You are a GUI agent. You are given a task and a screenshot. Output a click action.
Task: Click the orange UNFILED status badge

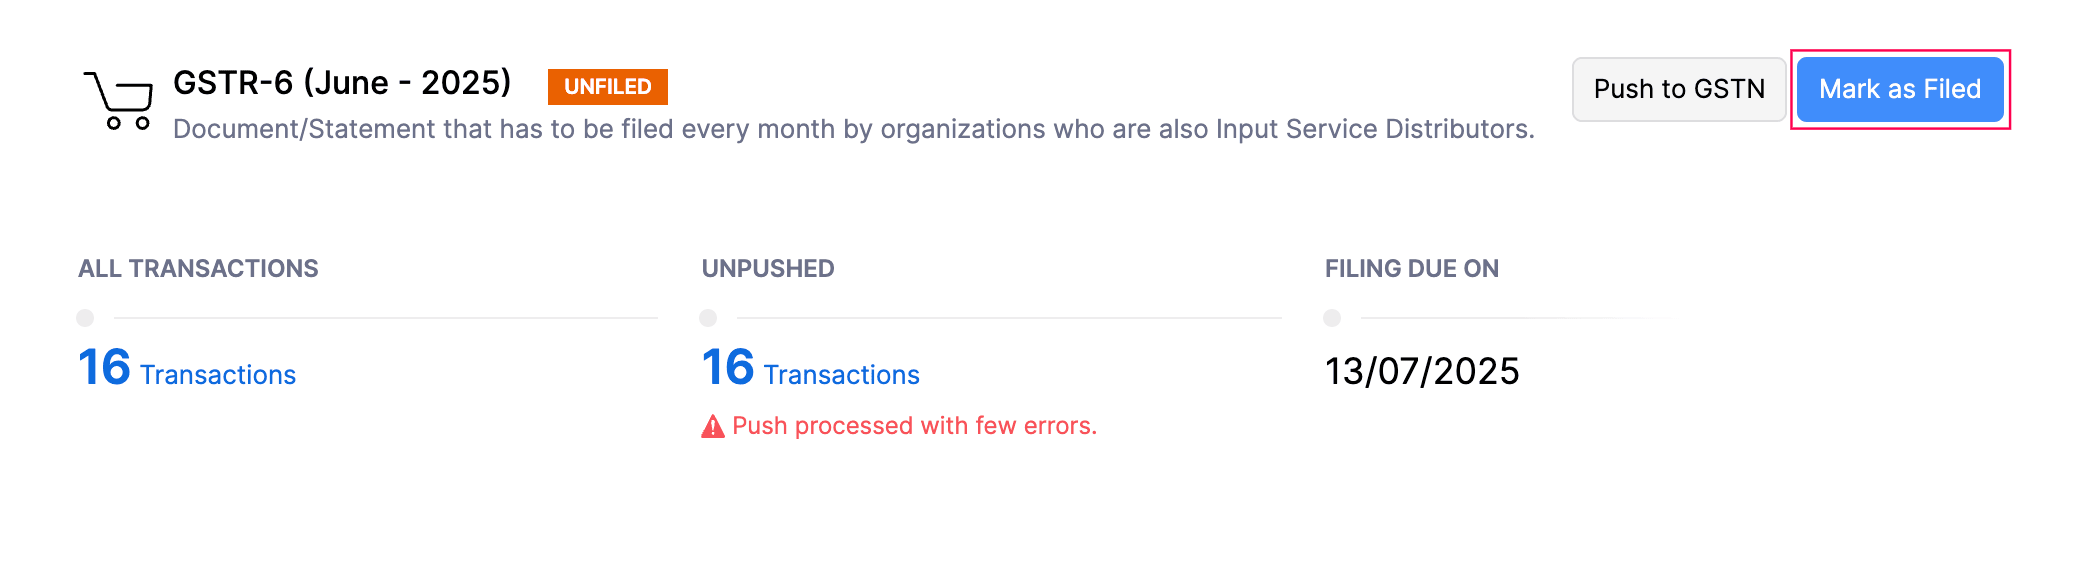[x=607, y=87]
